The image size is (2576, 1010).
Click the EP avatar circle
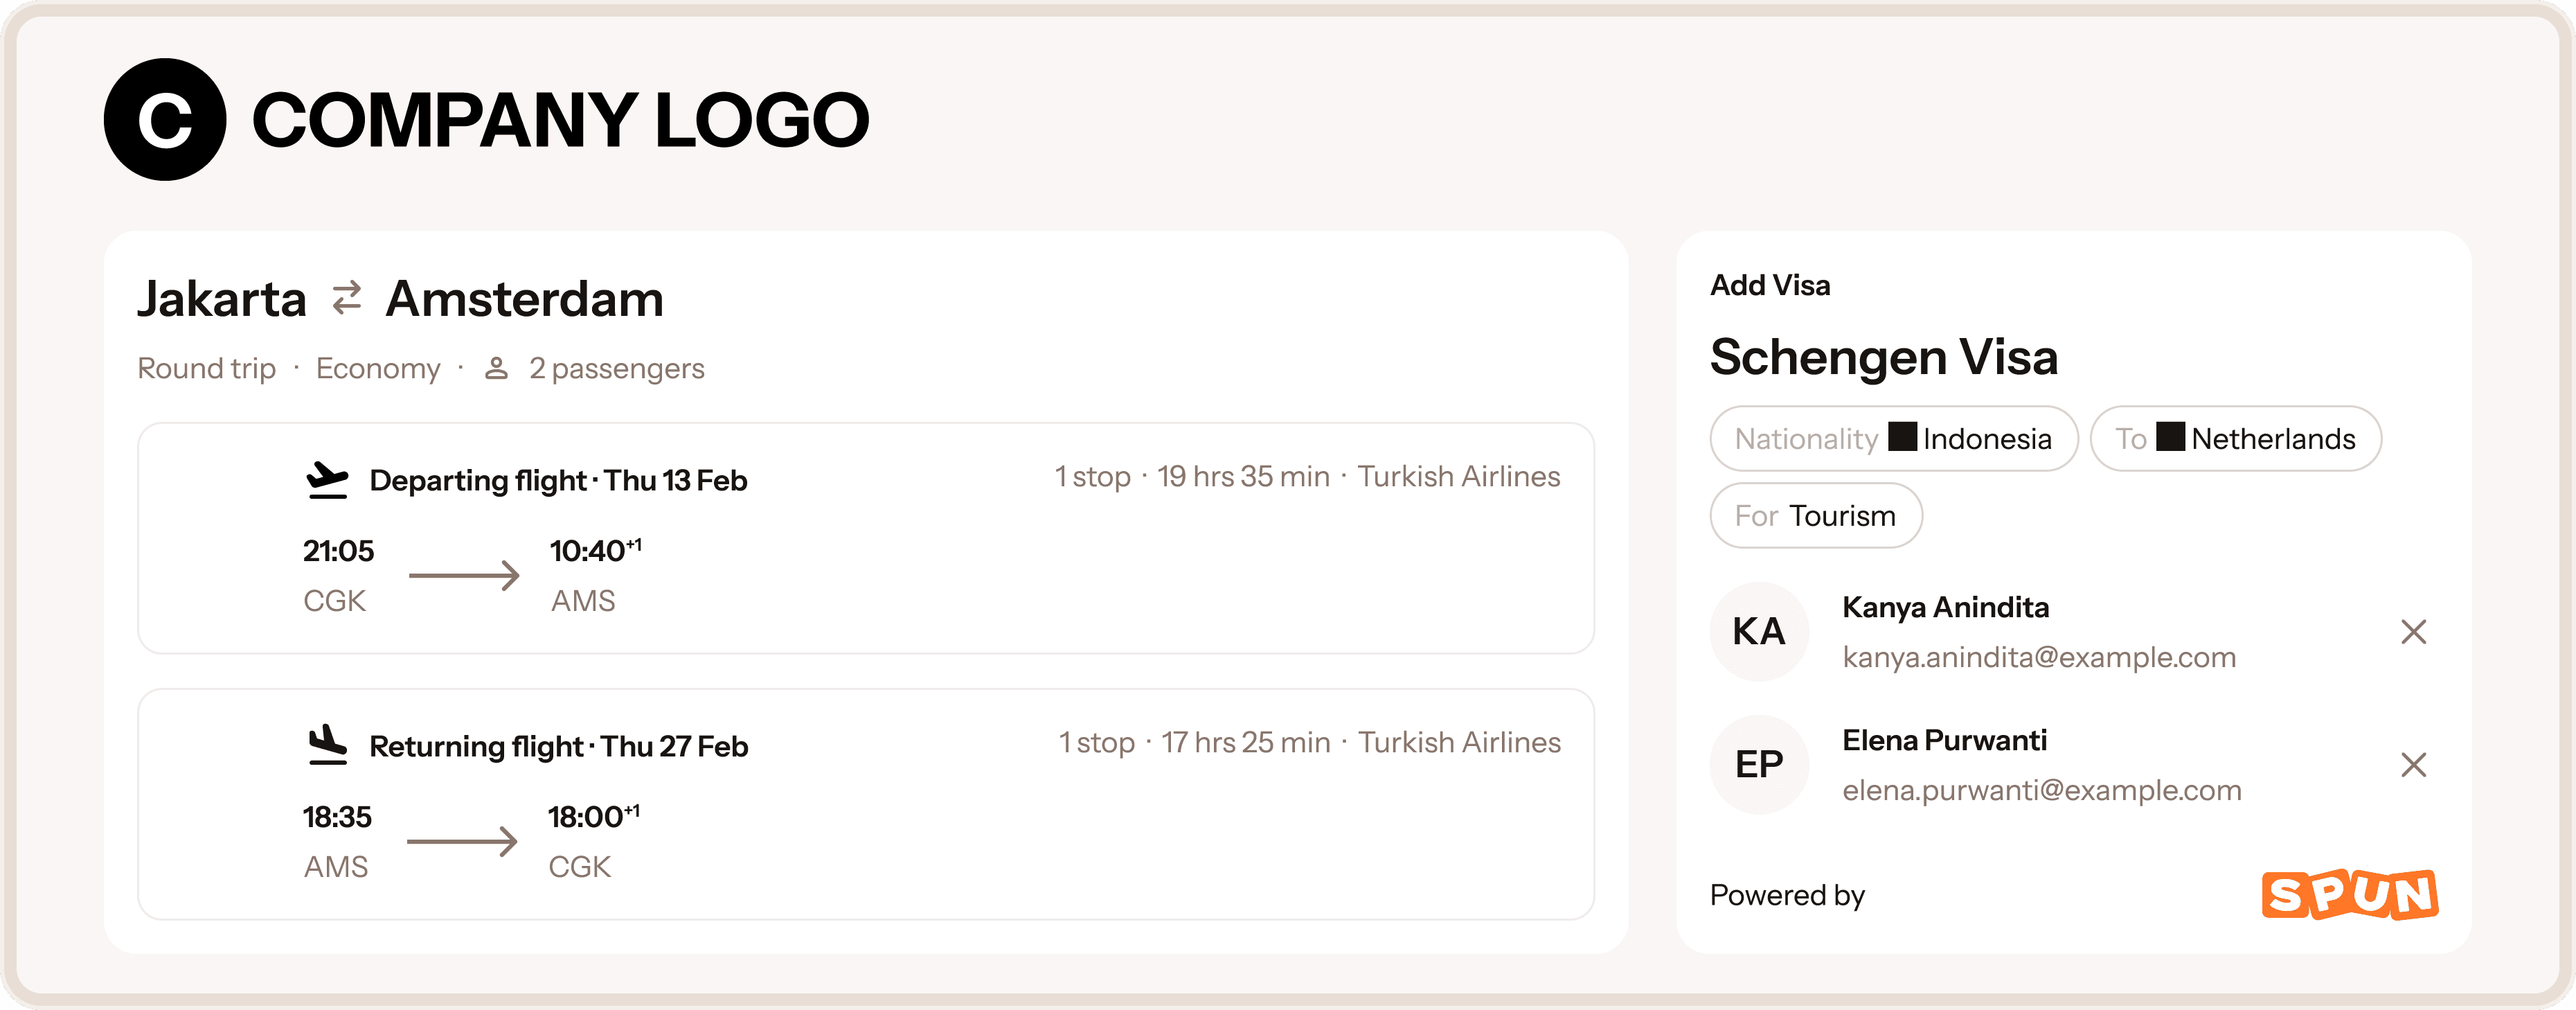1759,765
